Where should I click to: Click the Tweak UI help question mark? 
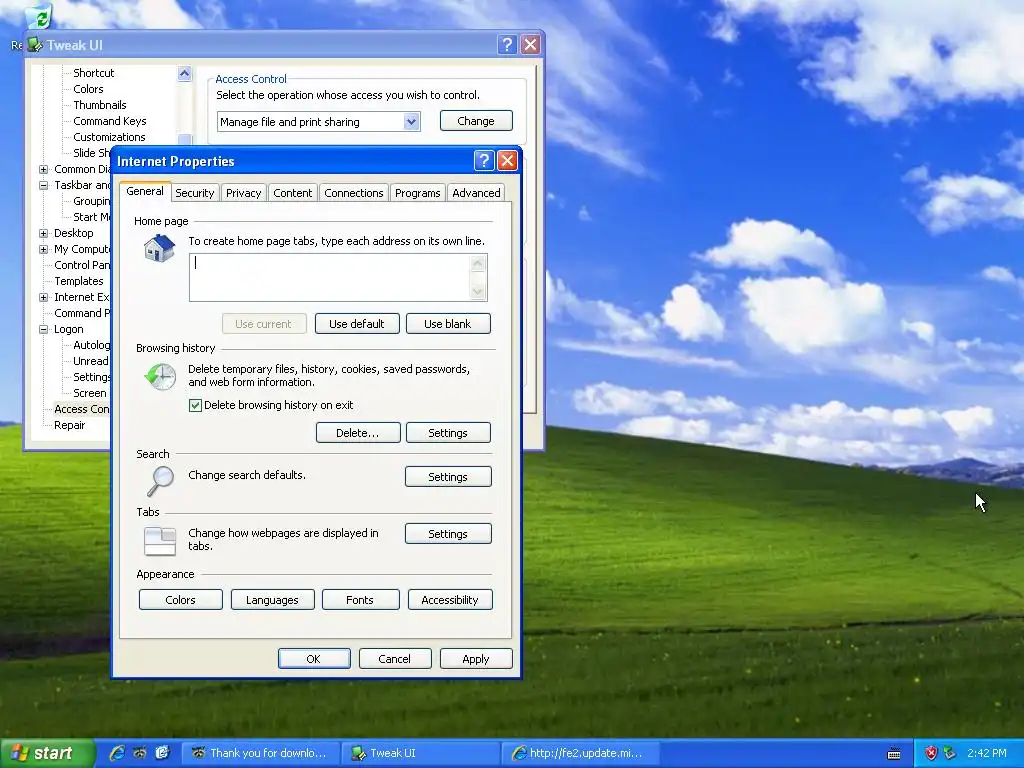pos(507,44)
